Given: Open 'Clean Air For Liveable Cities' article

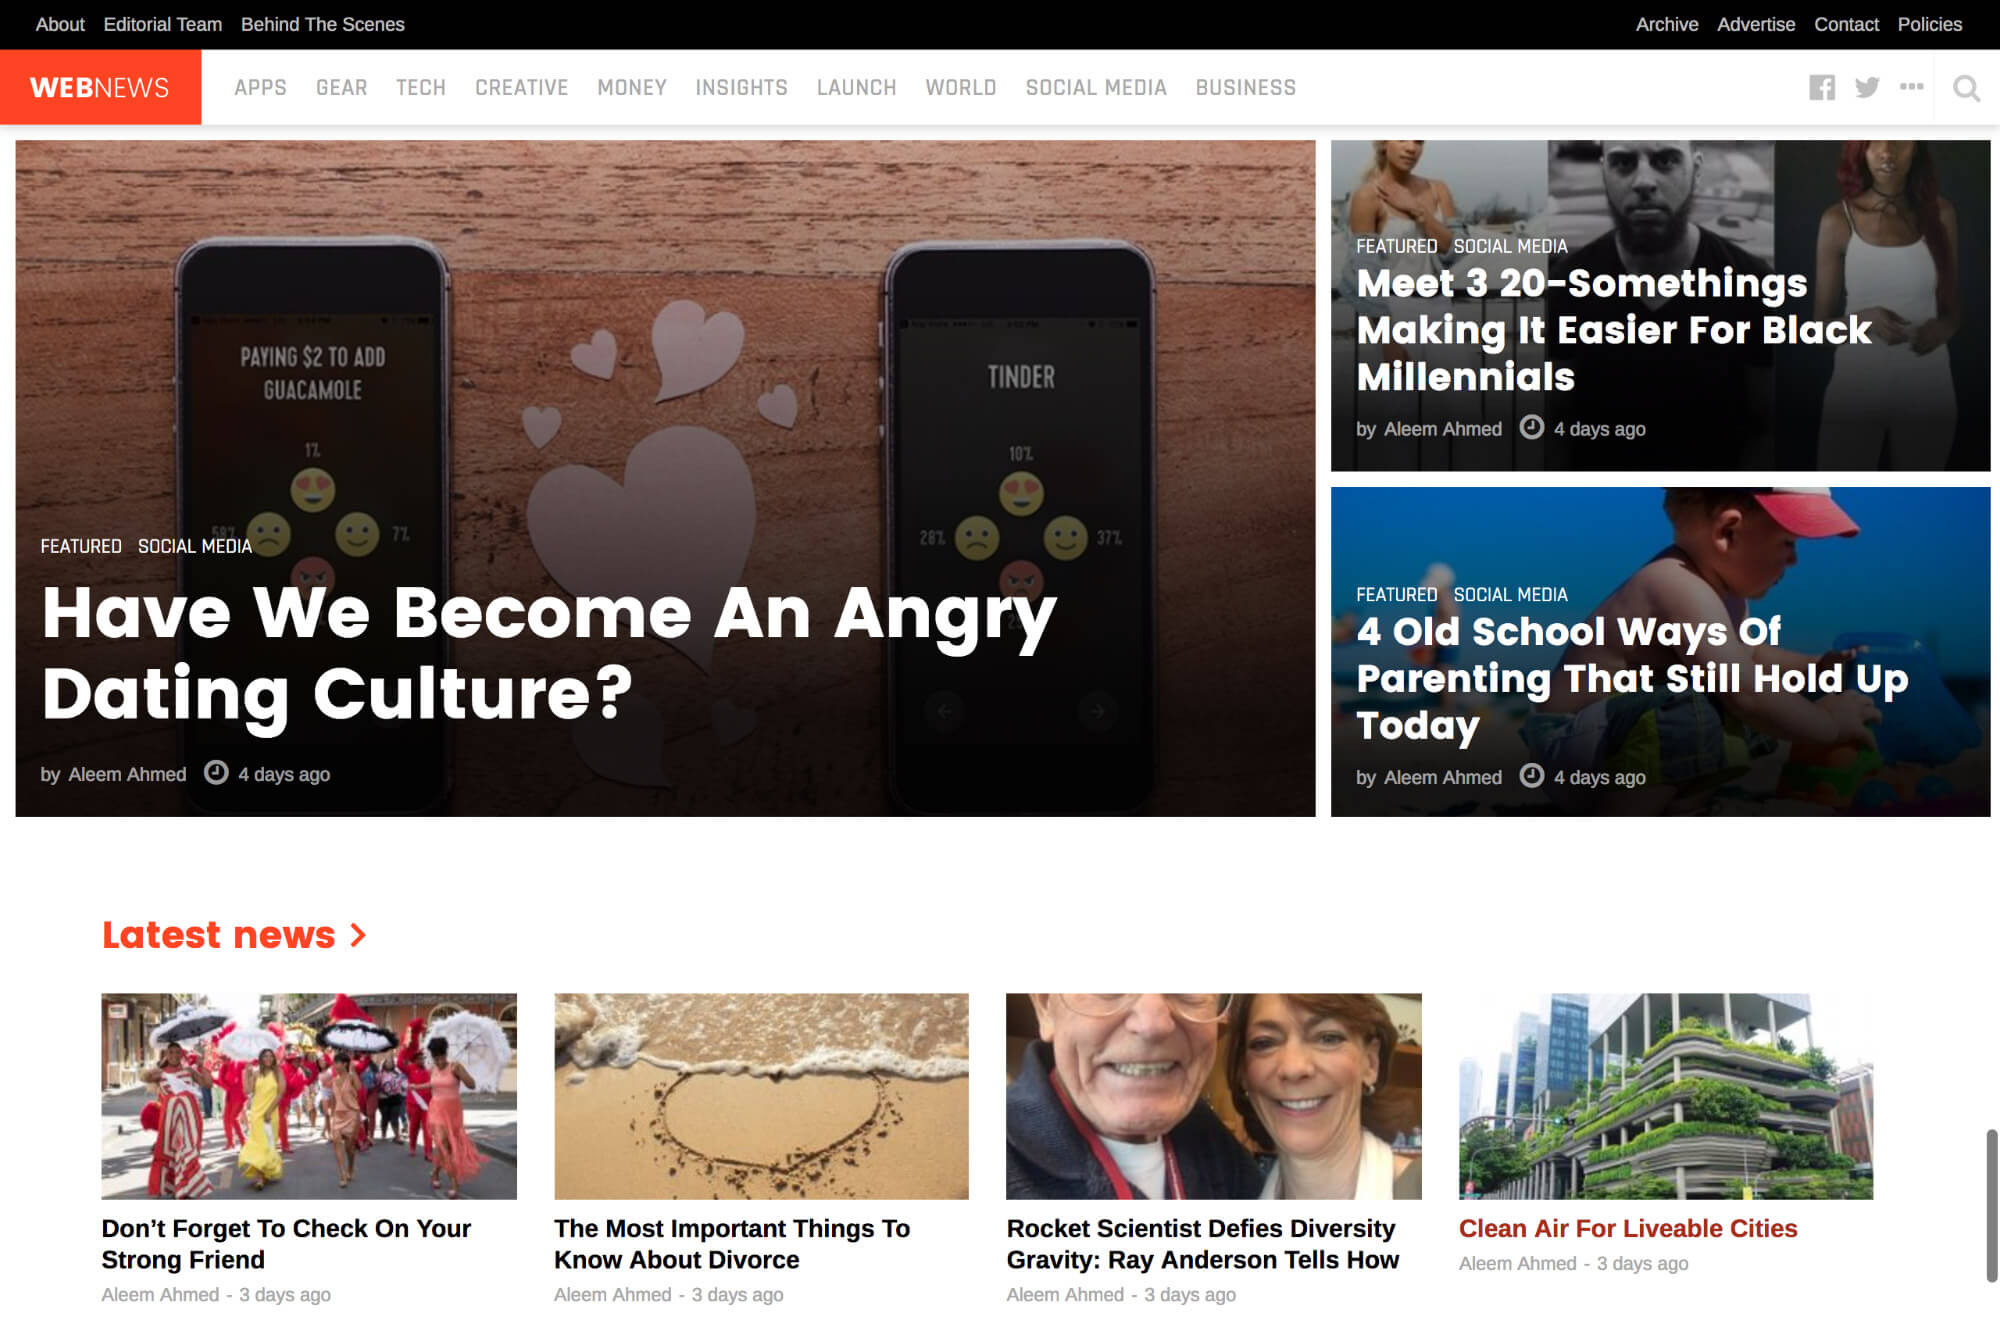Looking at the screenshot, I should (x=1628, y=1228).
